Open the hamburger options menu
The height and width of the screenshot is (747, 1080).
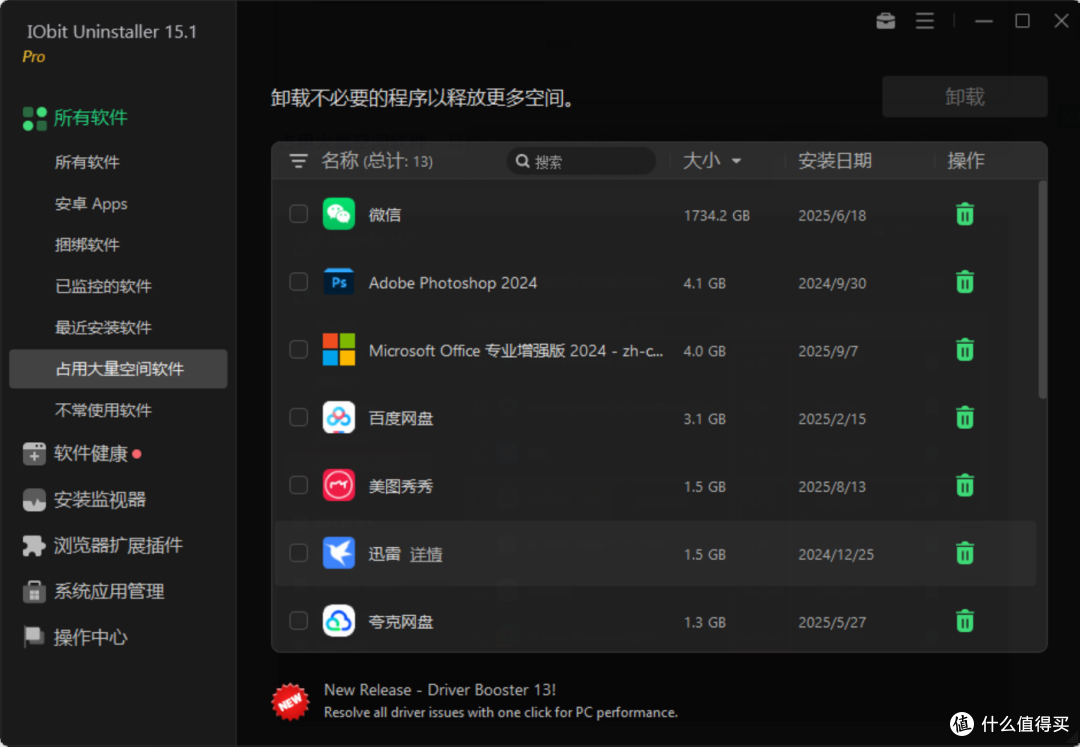[x=924, y=21]
